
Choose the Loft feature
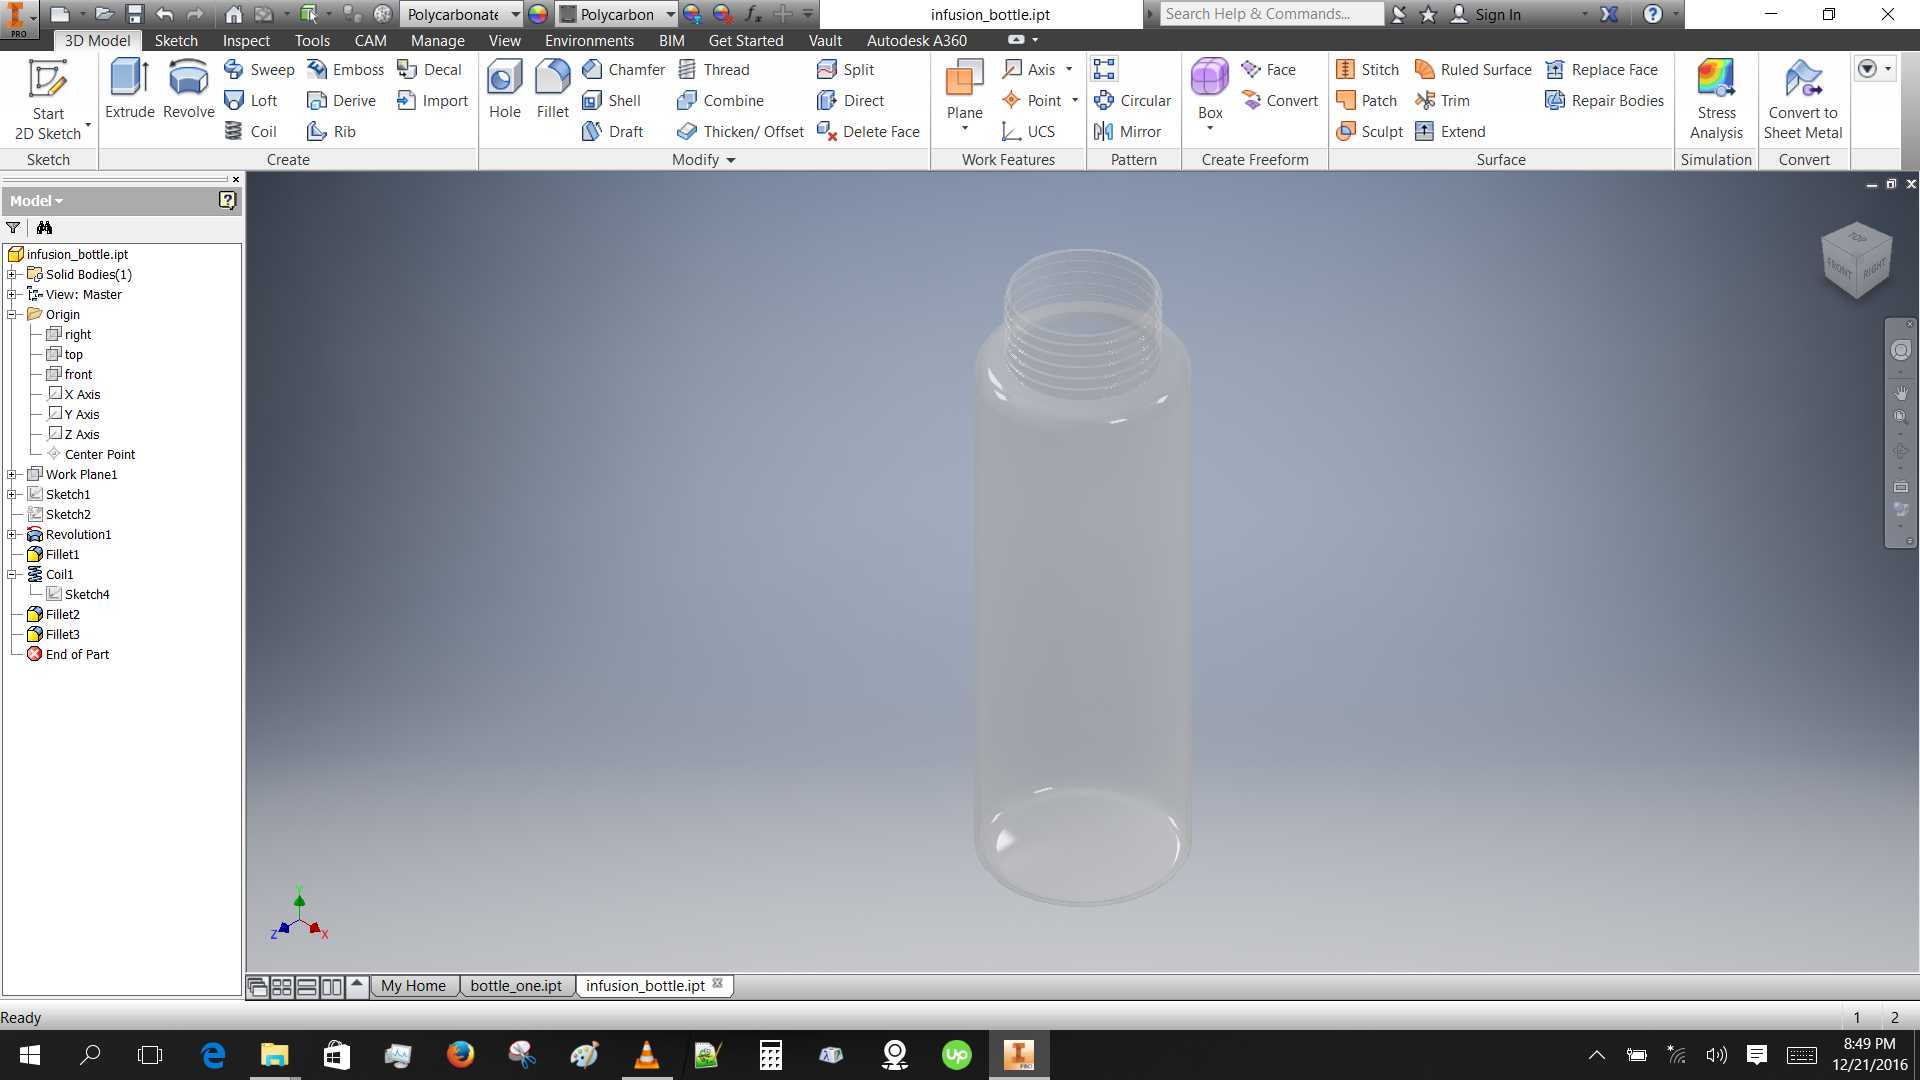click(251, 100)
